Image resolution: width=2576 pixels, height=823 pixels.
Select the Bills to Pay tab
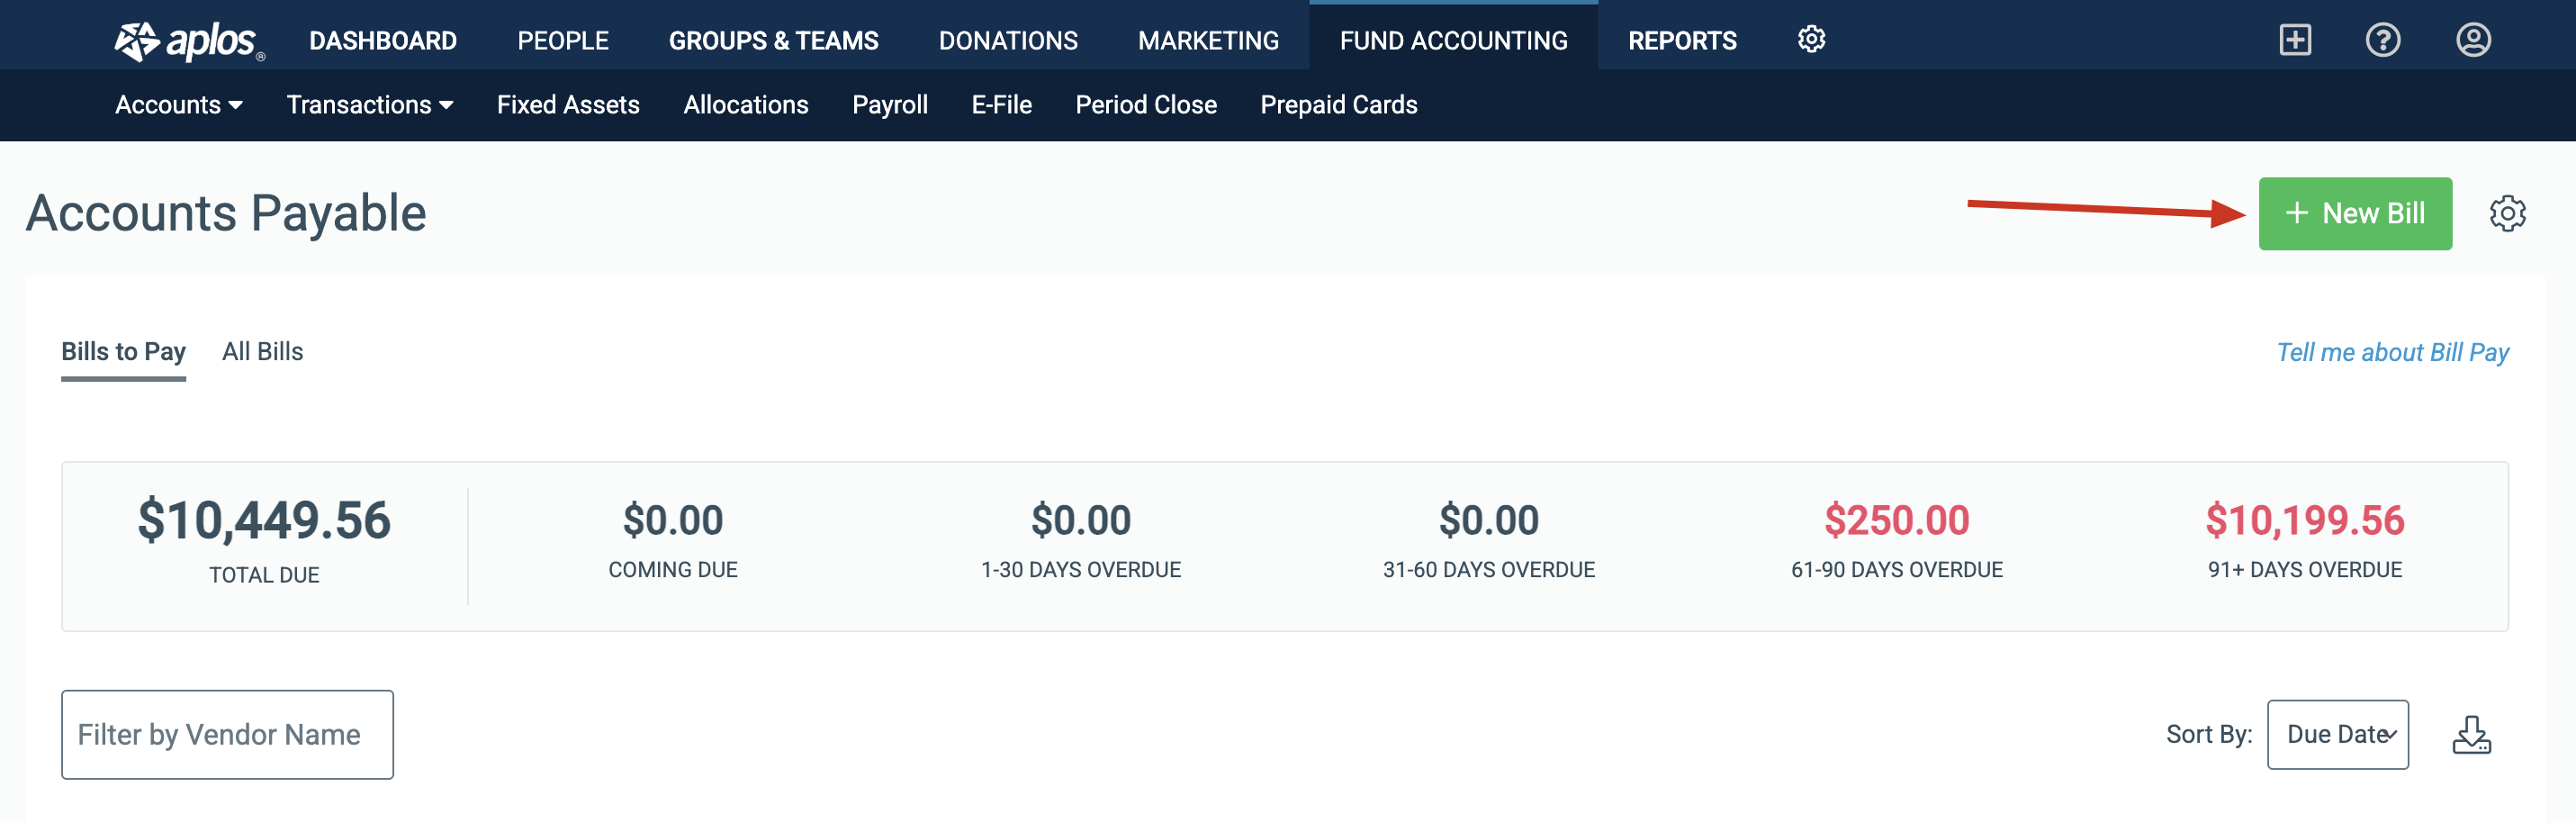point(123,351)
